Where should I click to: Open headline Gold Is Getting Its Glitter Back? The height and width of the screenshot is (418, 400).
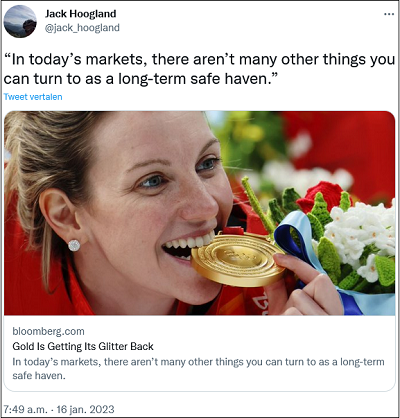83,346
